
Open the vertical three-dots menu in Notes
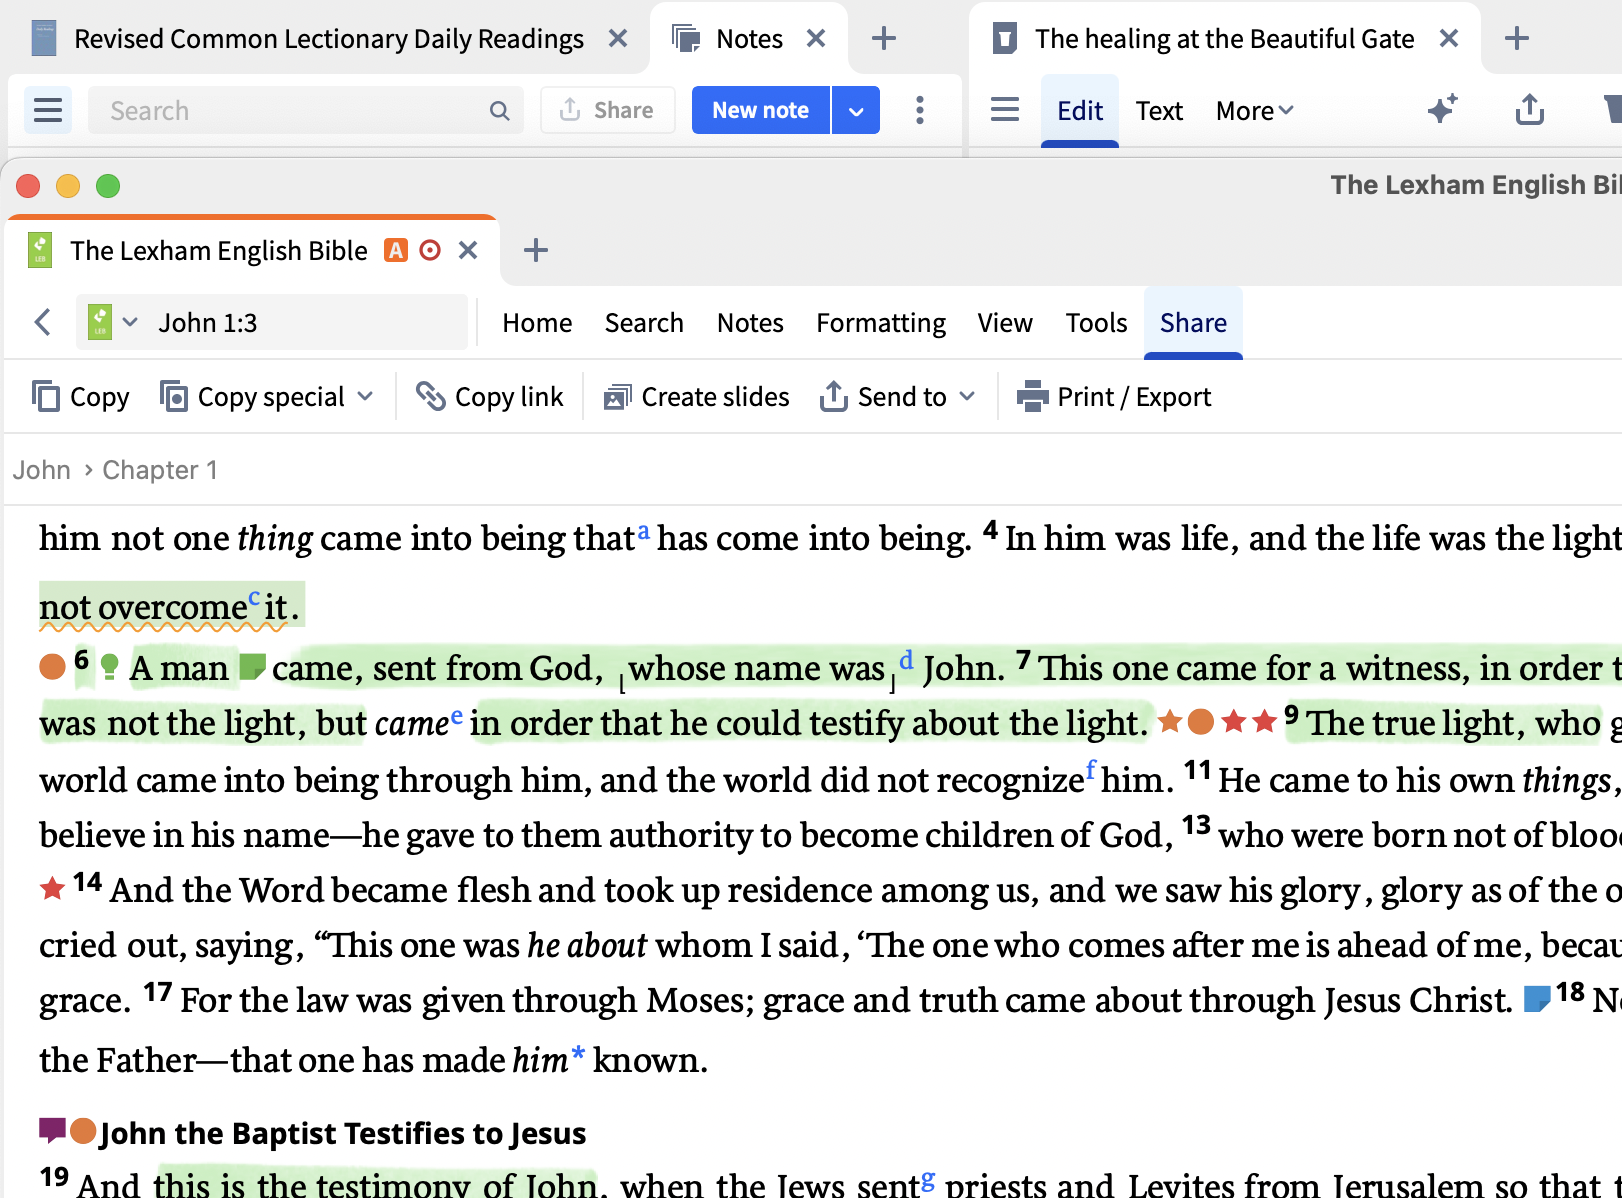pyautogui.click(x=920, y=110)
